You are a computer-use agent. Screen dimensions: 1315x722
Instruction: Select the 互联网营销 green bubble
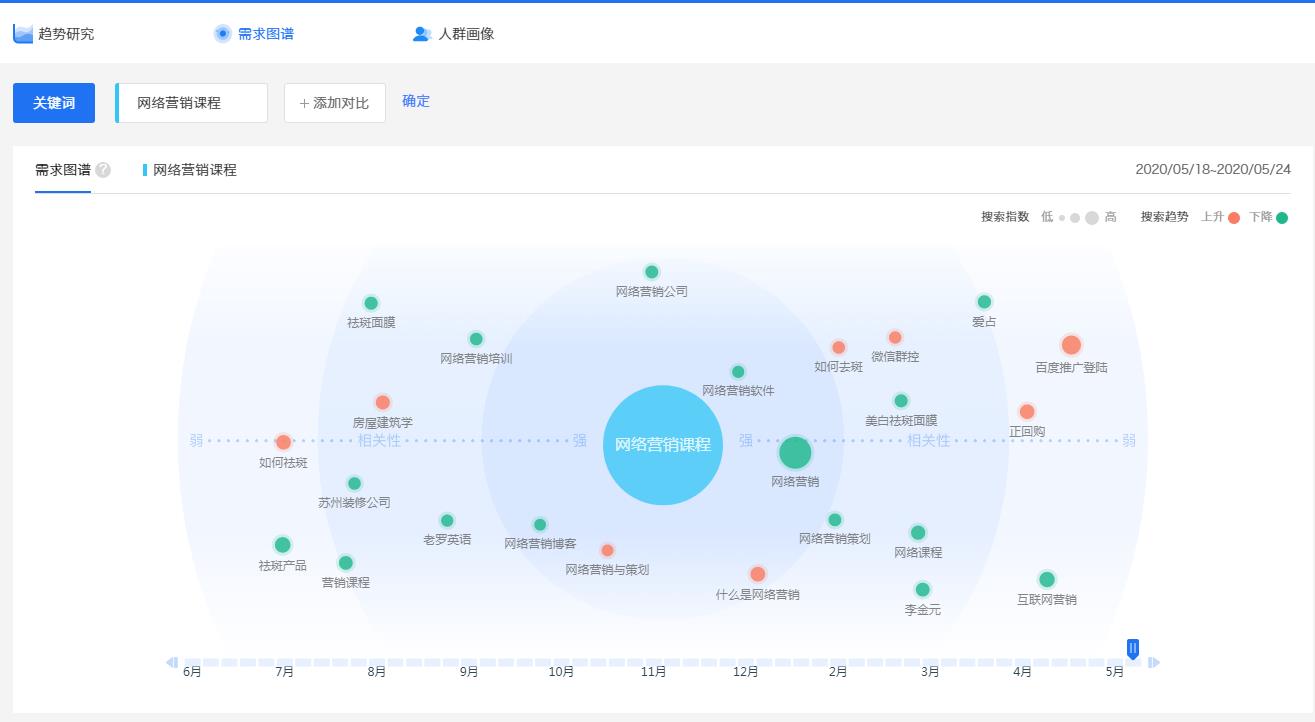(1047, 579)
